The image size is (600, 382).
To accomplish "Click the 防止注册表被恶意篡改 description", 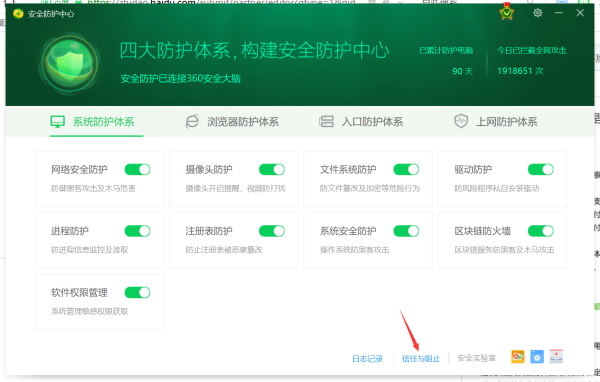I will 224,250.
